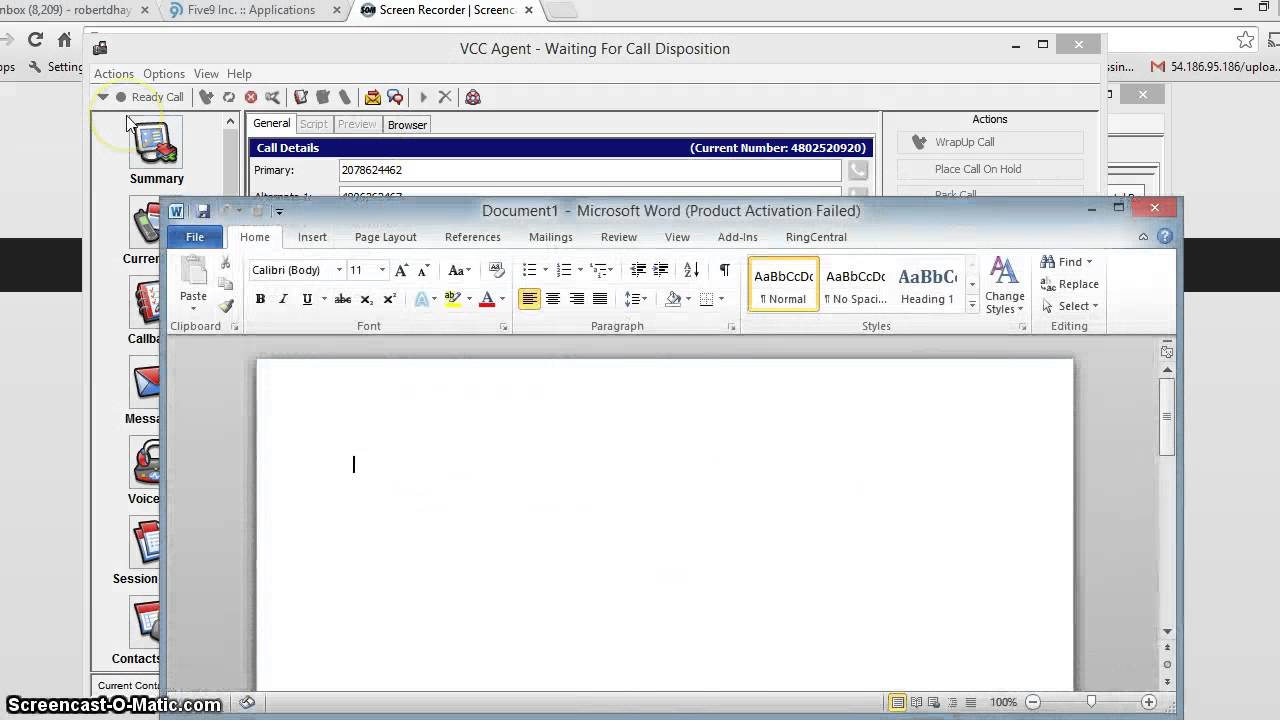The image size is (1280, 720).
Task: Open the File tab in Word
Action: 195,237
